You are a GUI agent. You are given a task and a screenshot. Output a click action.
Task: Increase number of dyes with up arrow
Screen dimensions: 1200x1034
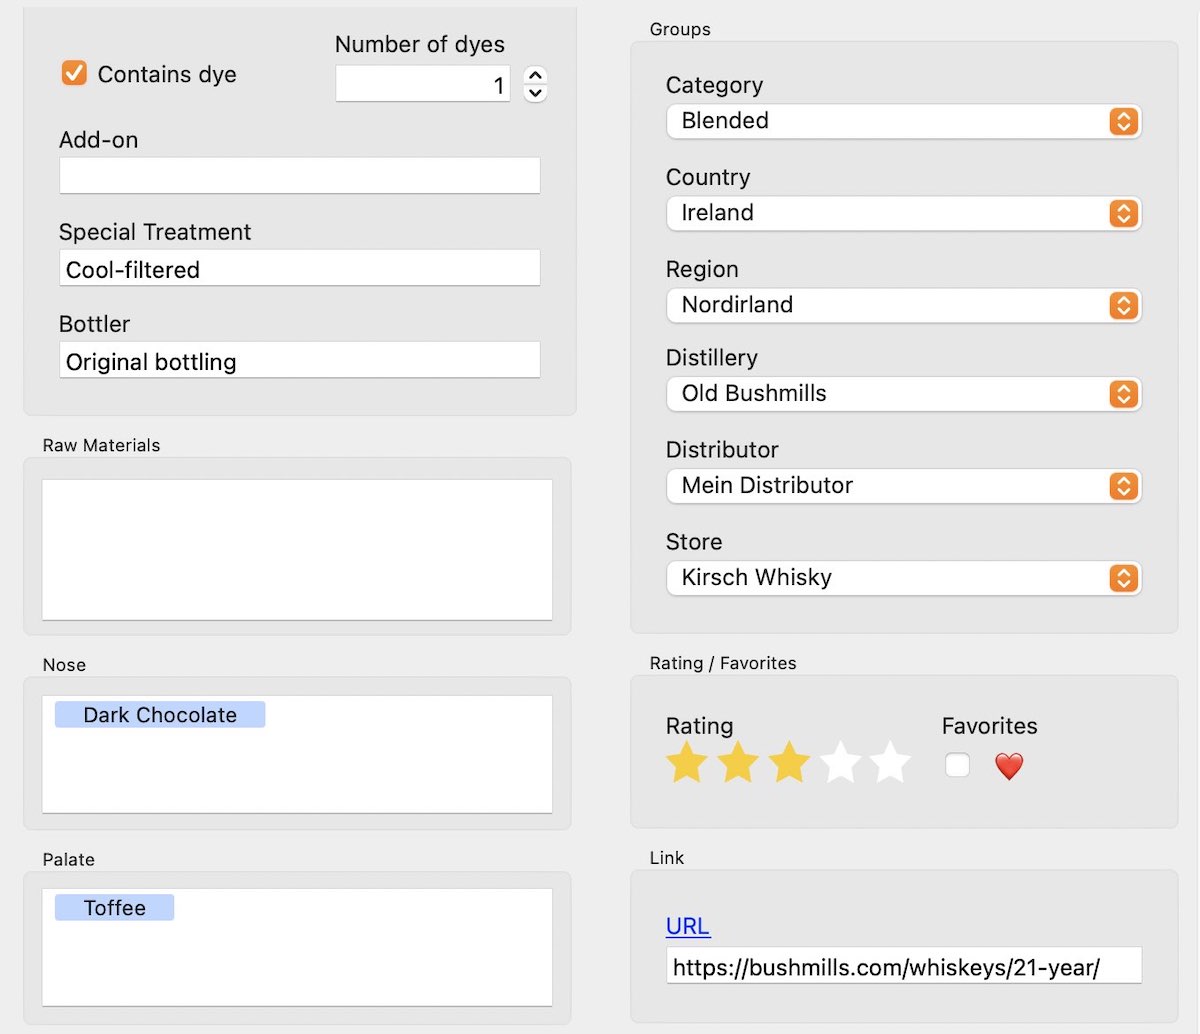pos(536,75)
